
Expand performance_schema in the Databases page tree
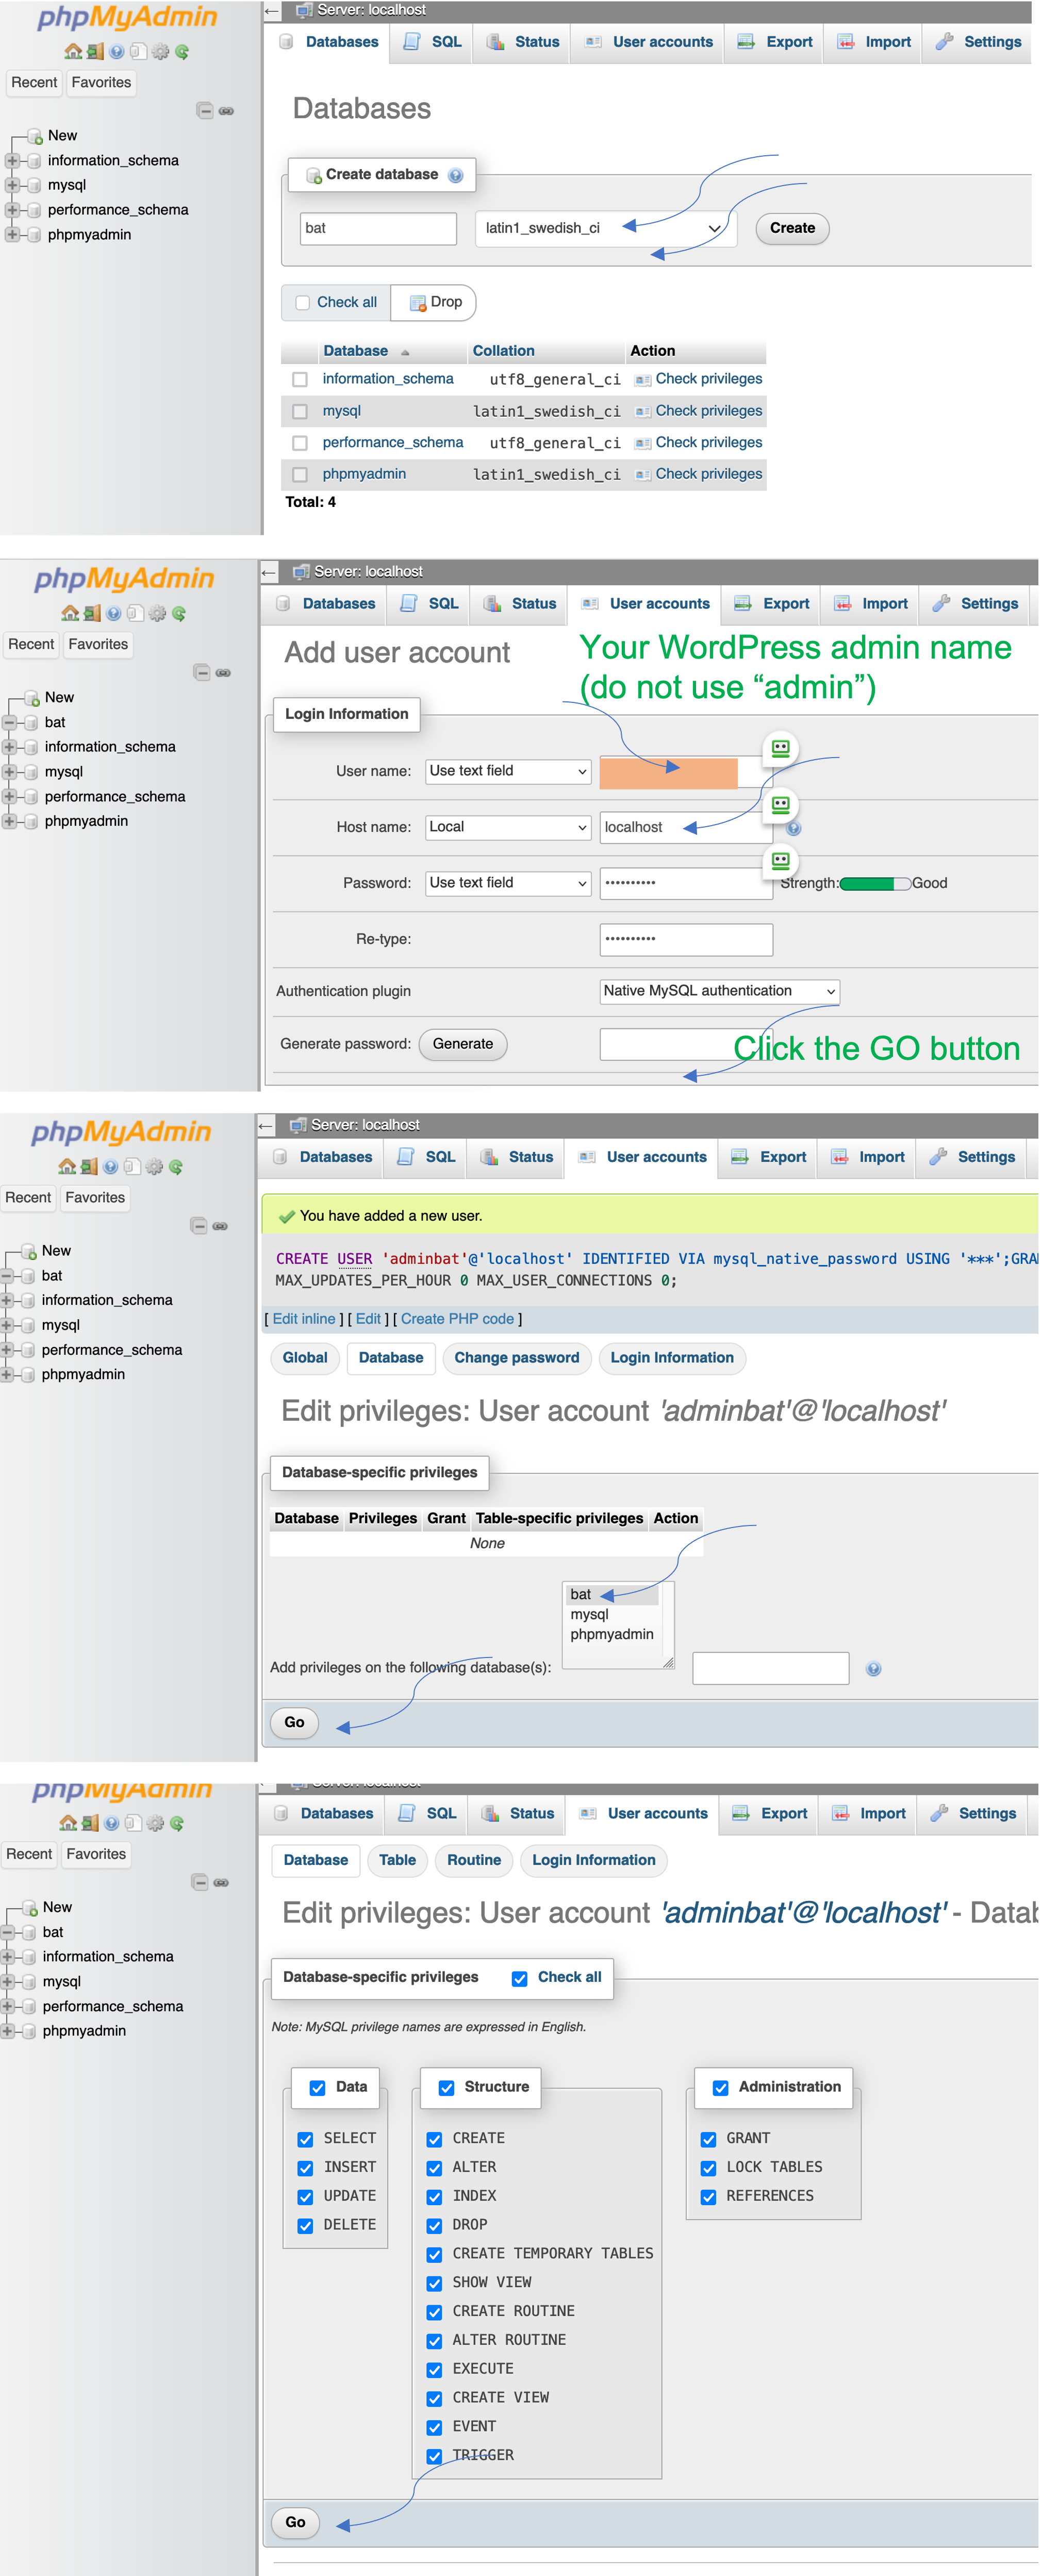click(12, 211)
